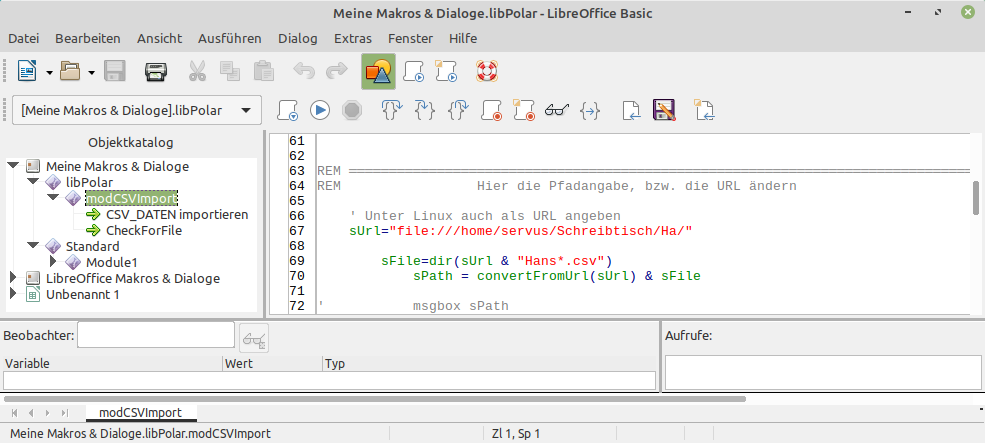The image size is (985, 443).
Task: Go to previous tab navigation arrow
Action: (x=31, y=413)
